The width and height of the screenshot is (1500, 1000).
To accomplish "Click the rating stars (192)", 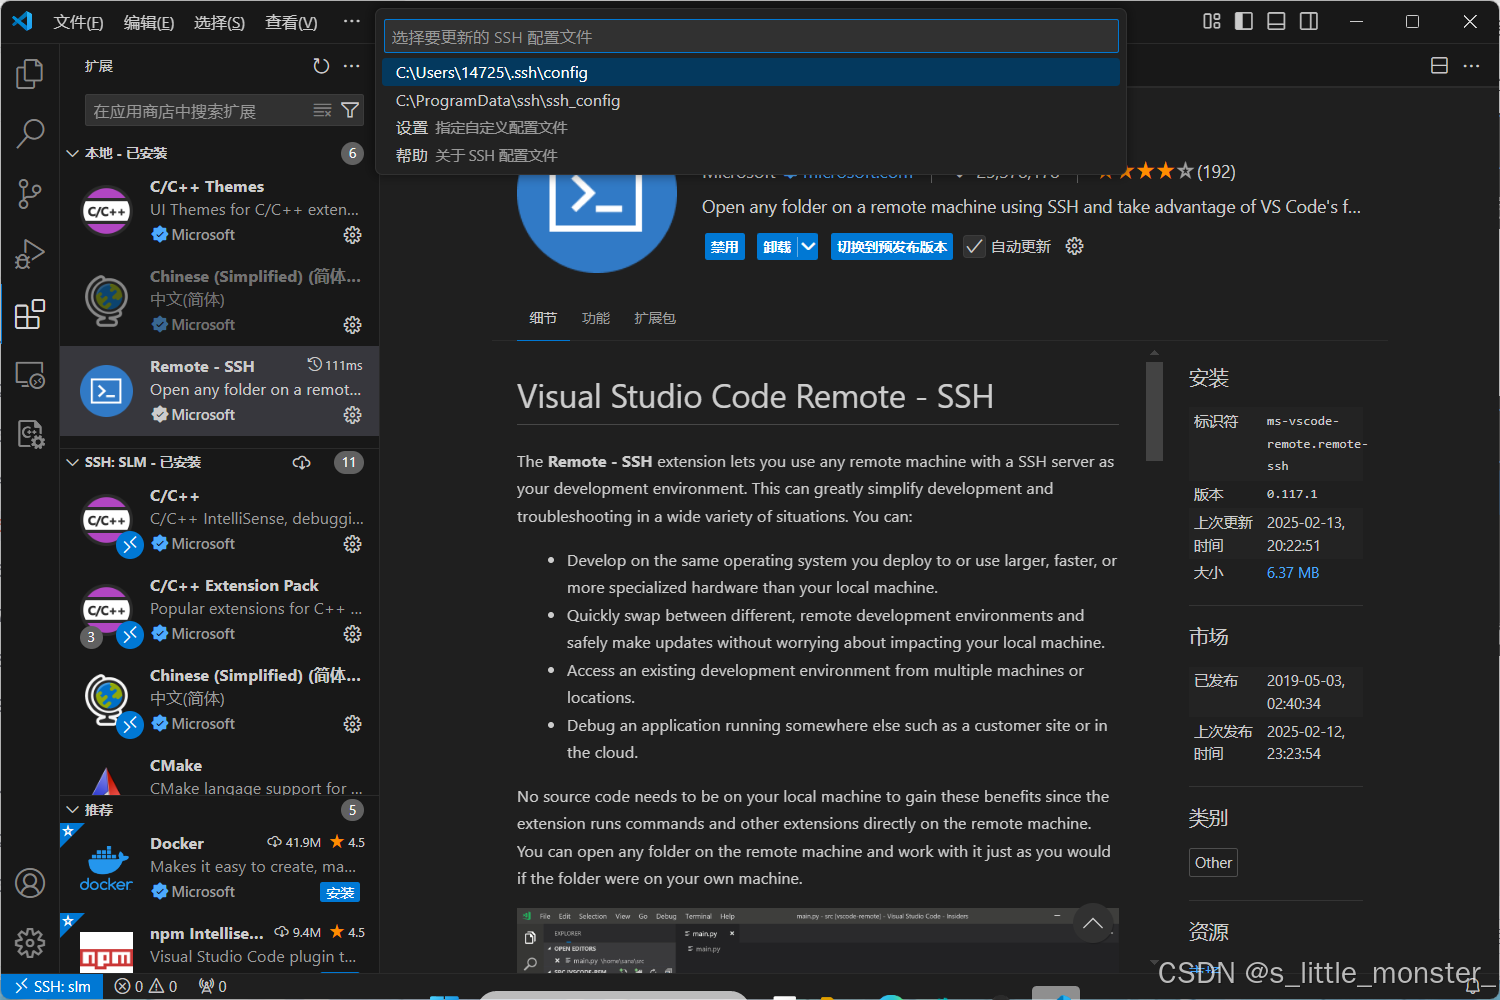I will click(x=1167, y=172).
